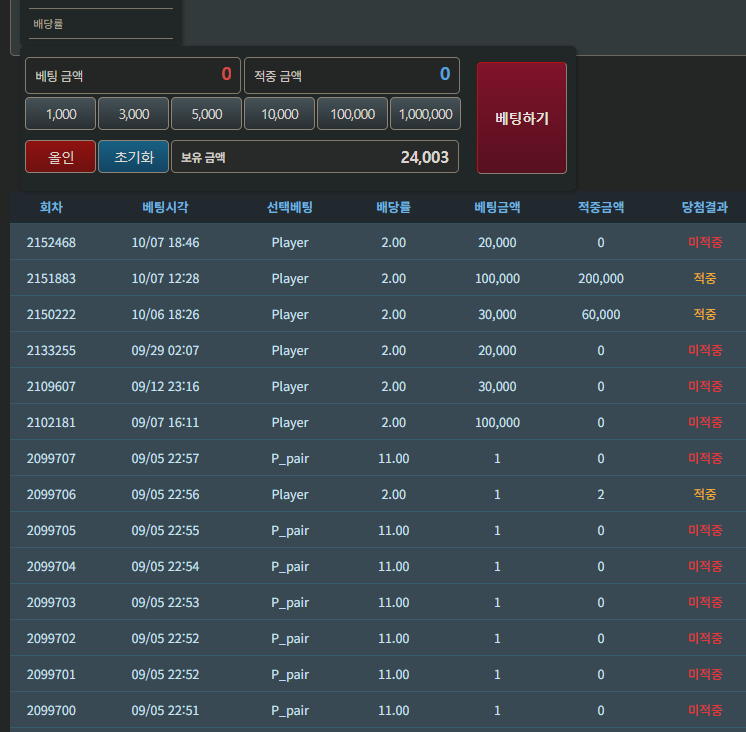The image size is (746, 732).
Task: Click bet time 10/07 18:46
Action: pyautogui.click(x=166, y=243)
